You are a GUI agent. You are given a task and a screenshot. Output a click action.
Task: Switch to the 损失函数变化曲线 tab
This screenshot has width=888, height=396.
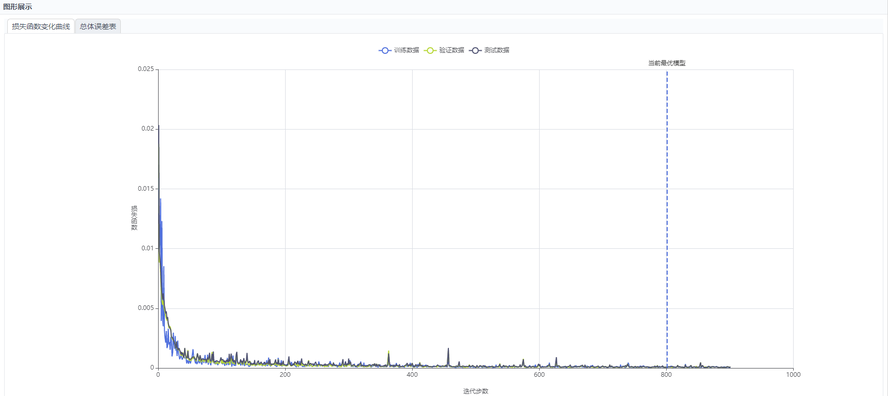(x=41, y=27)
